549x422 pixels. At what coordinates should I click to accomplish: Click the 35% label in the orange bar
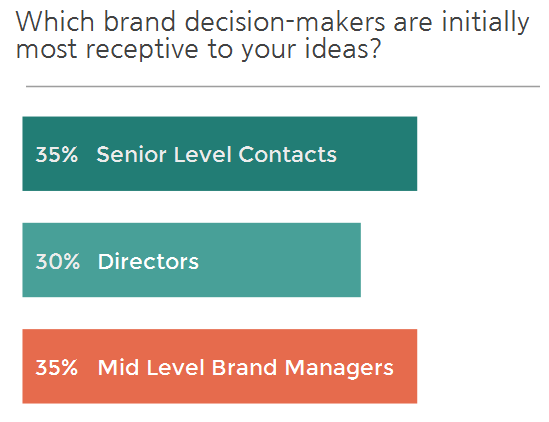(57, 367)
